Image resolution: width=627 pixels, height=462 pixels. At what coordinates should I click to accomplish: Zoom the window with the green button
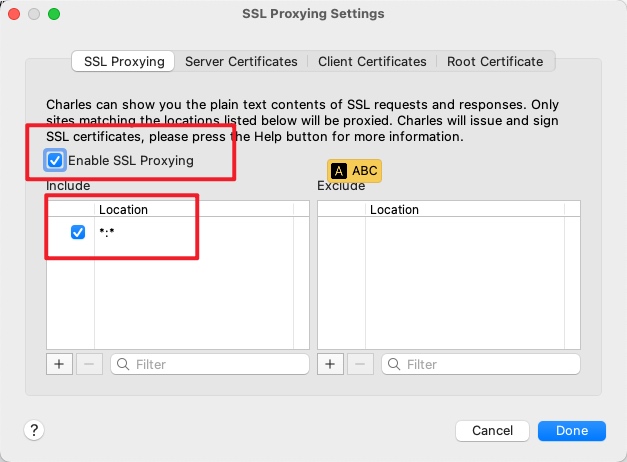54,14
